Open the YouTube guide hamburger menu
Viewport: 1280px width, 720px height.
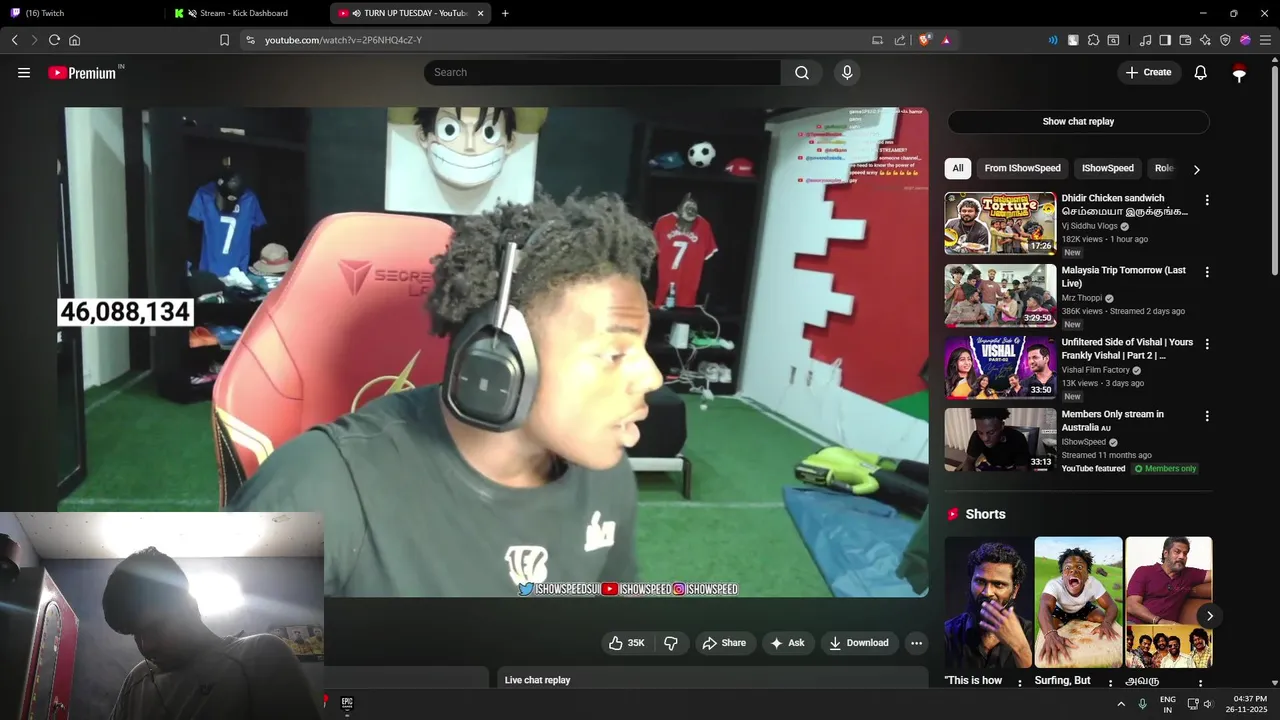(24, 72)
